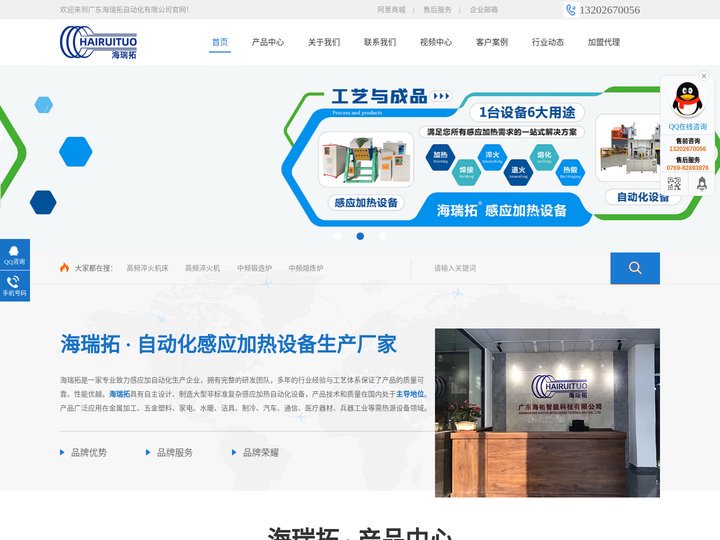Click hot search term 高频淬火机
The height and width of the screenshot is (540, 720).
(202, 268)
